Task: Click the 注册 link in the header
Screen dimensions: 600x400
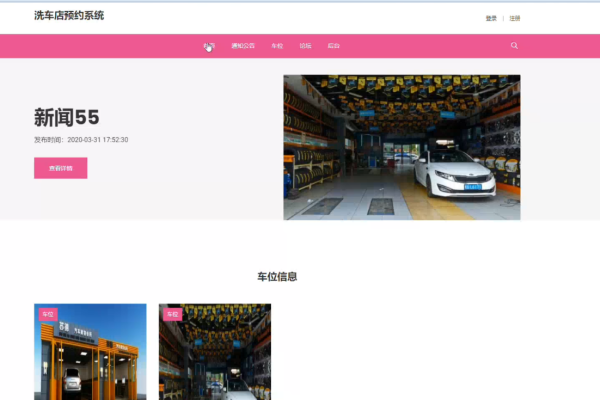Action: pyautogui.click(x=515, y=18)
